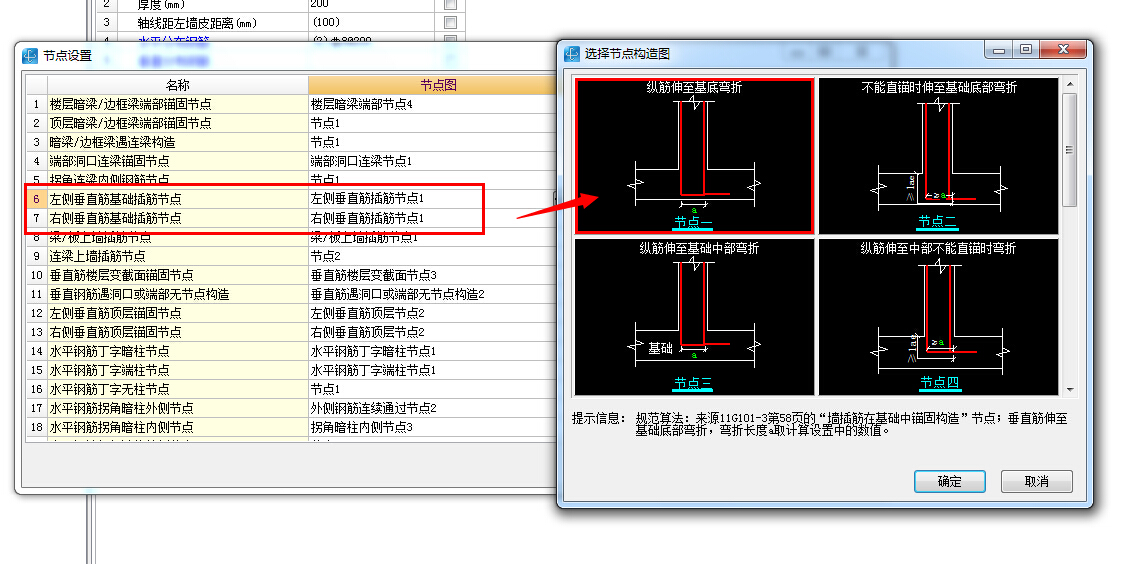Click cell 节点2 in row 9
The height and width of the screenshot is (564, 1134).
[x=432, y=256]
